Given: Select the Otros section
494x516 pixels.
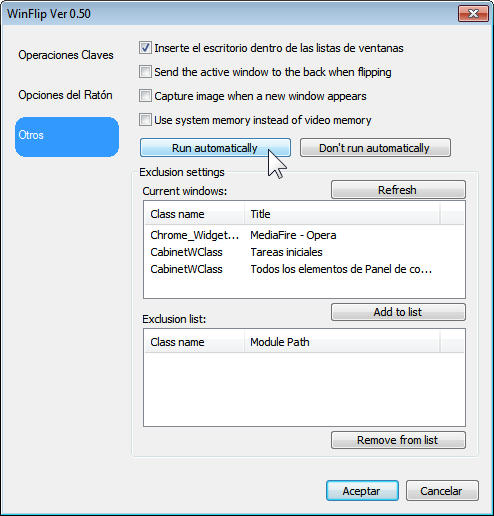Looking at the screenshot, I should (x=67, y=137).
